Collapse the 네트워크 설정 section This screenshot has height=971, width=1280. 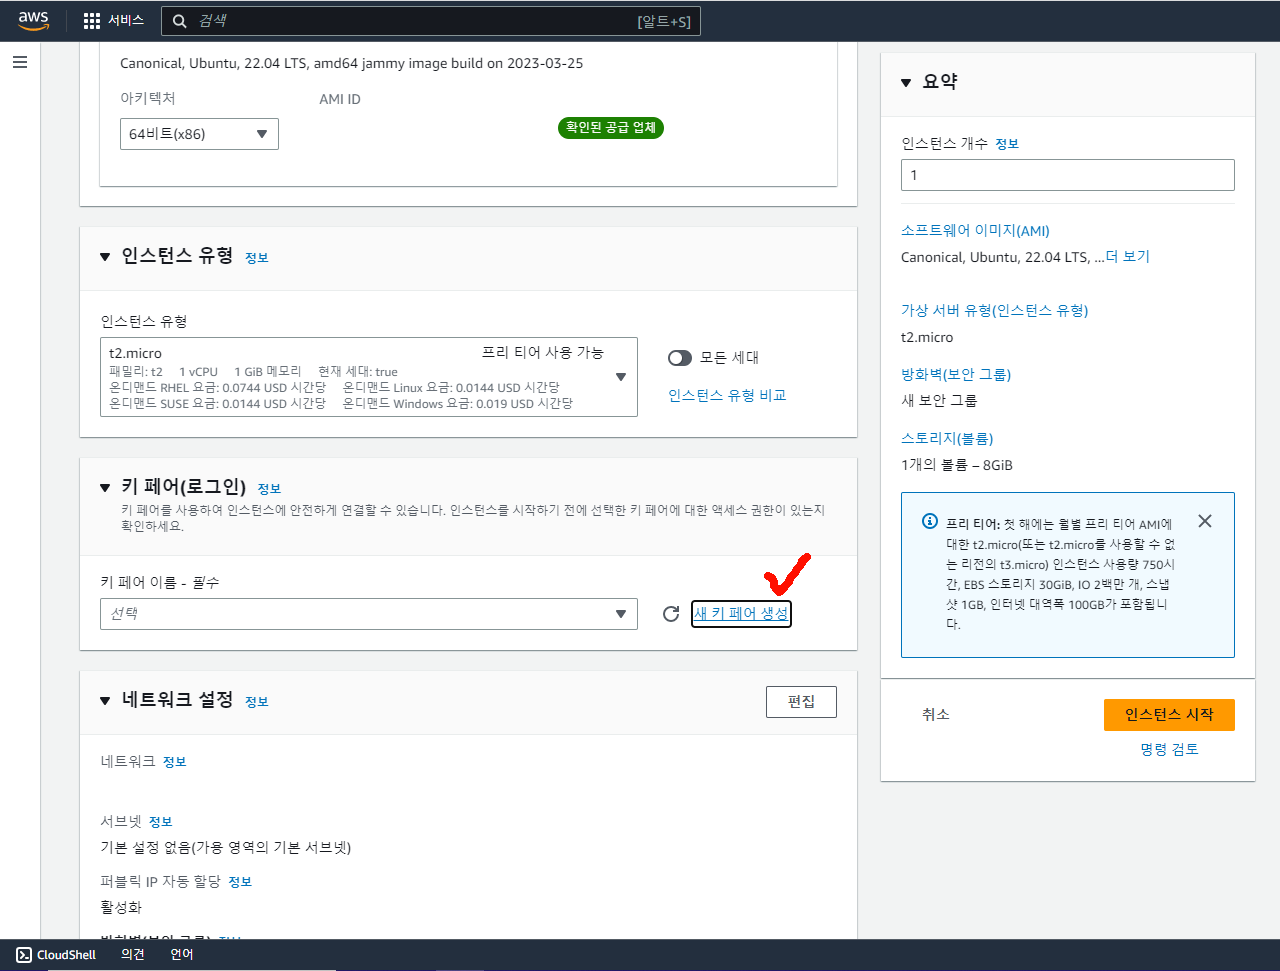tap(105, 701)
